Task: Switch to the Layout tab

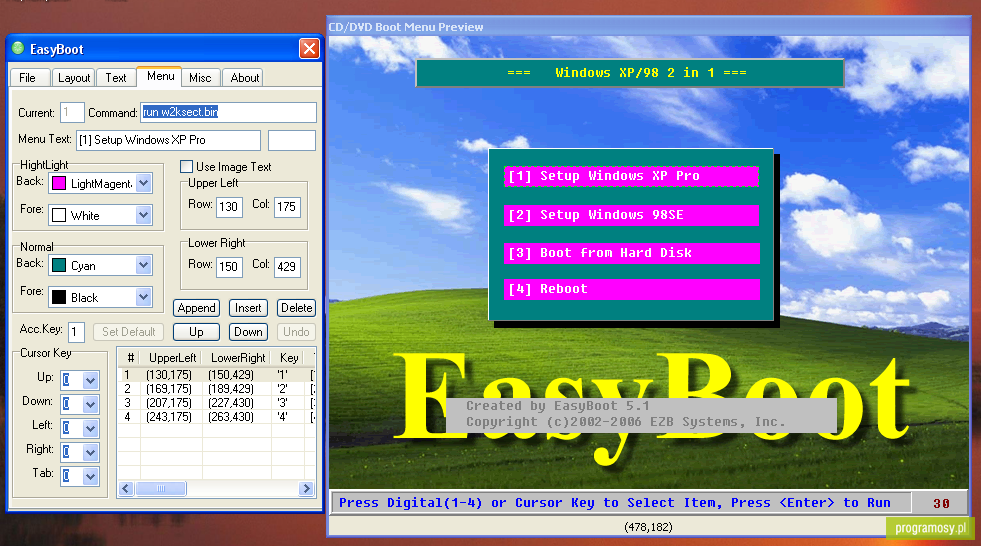Action: tap(74, 78)
